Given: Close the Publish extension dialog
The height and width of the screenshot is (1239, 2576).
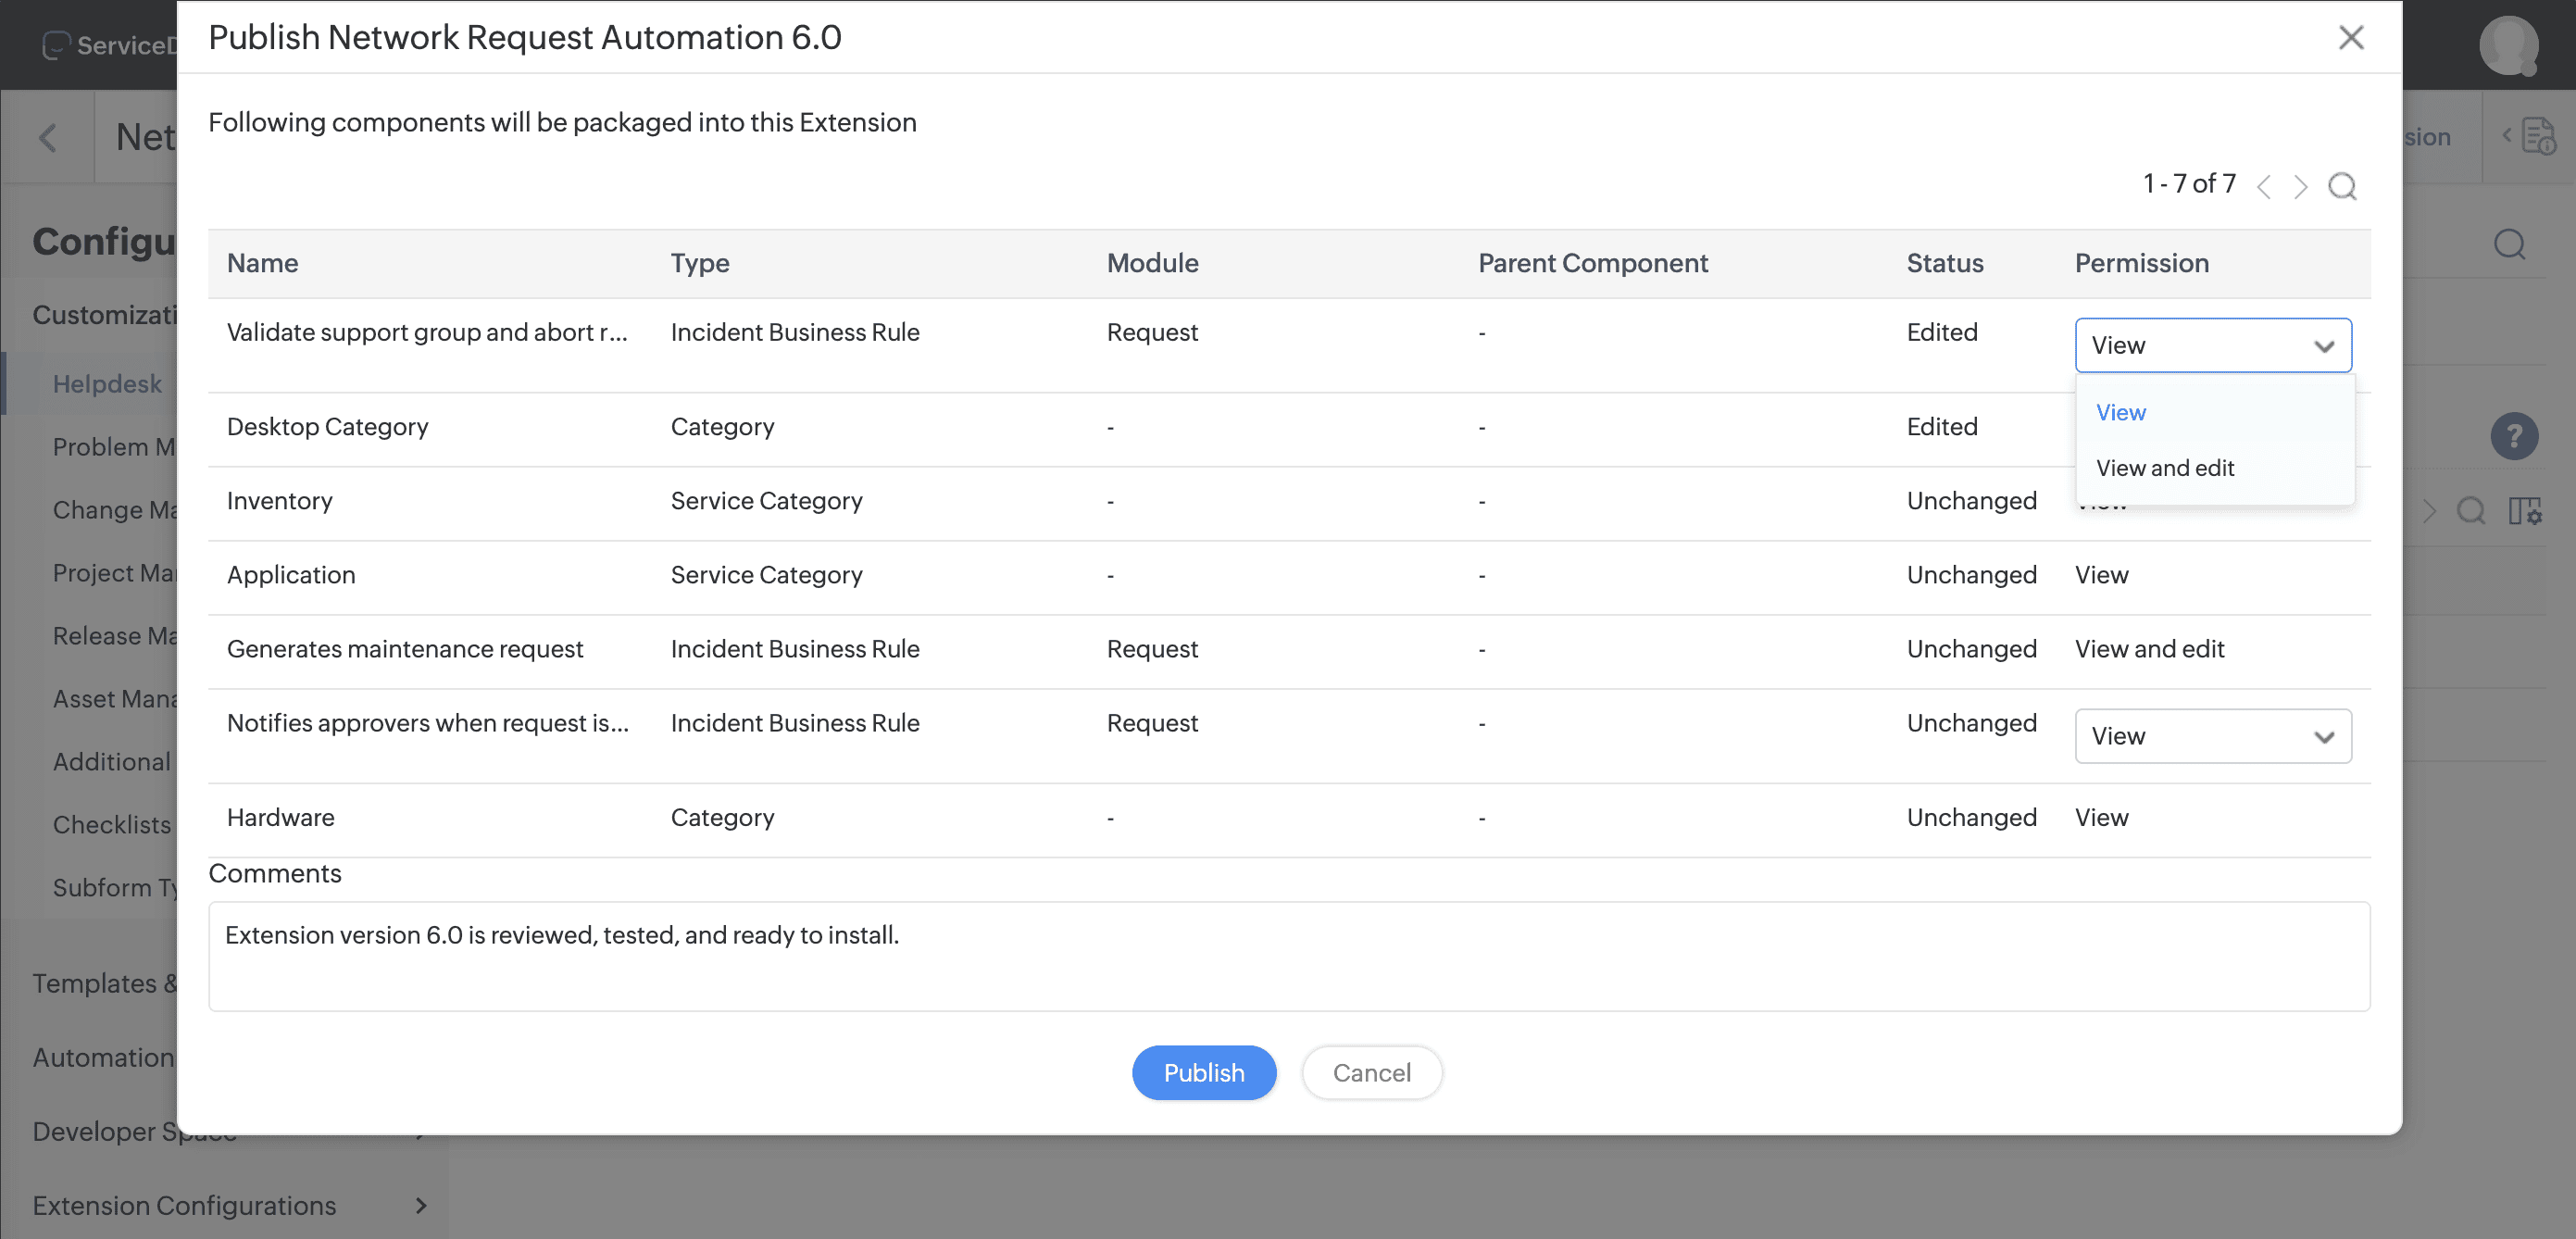Looking at the screenshot, I should pos(2350,38).
